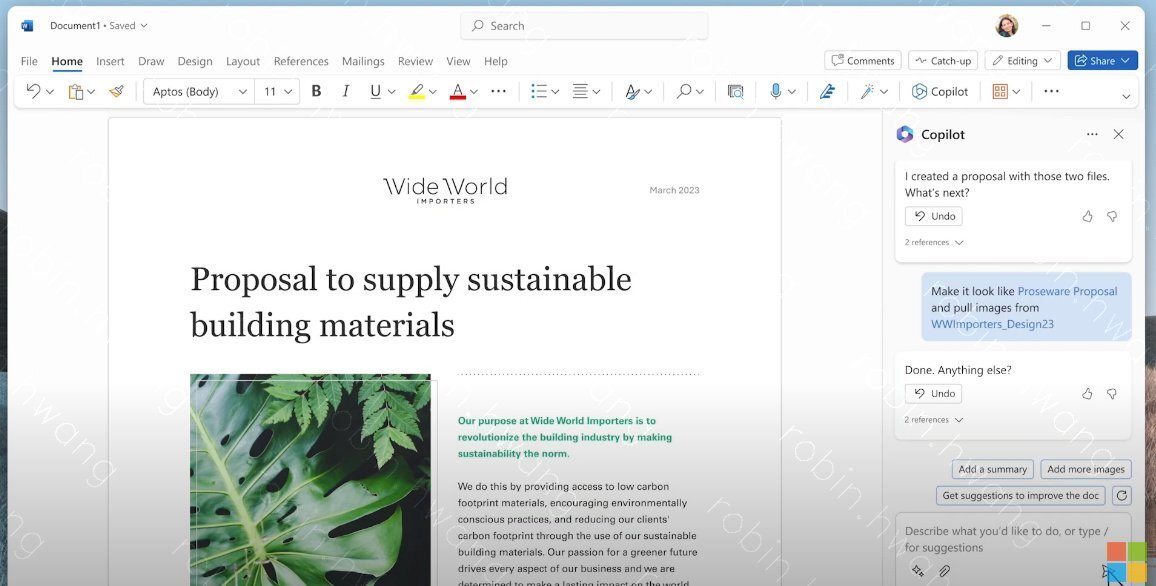Click the Add more images suggestion
Viewport: 1156px width, 586px height.
click(1086, 469)
